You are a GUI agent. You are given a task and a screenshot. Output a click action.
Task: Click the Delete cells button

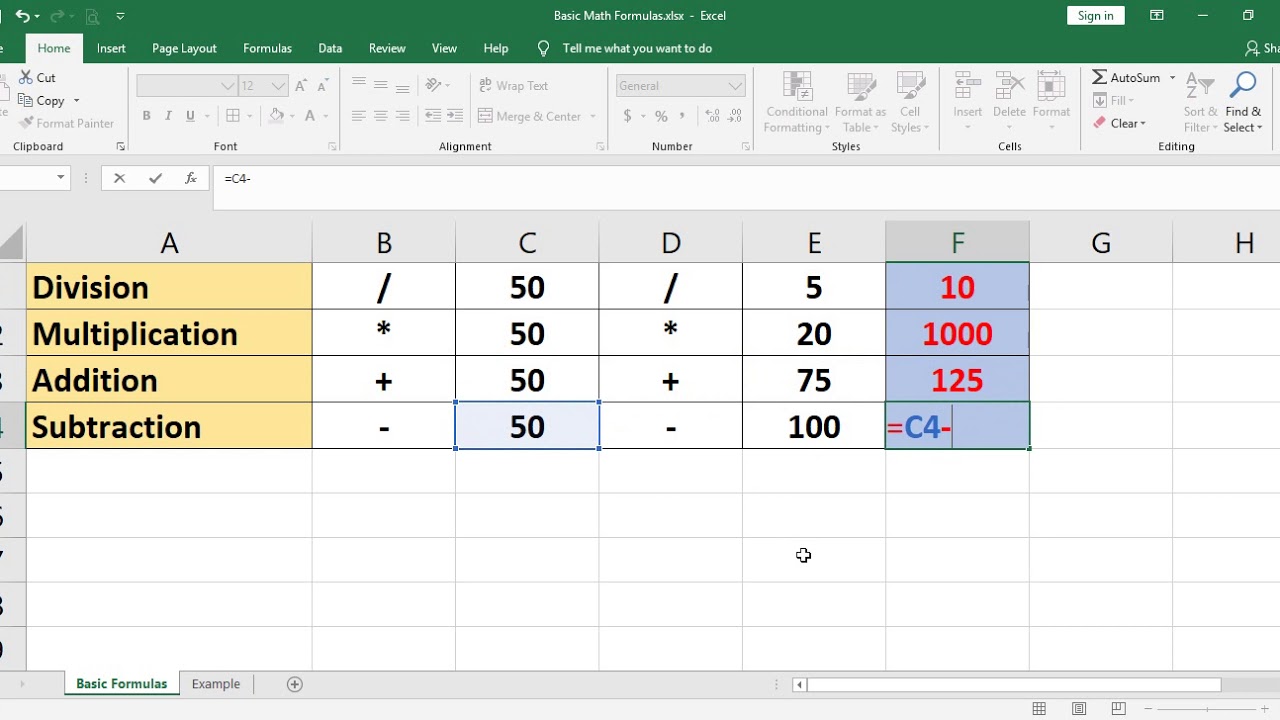click(1009, 102)
